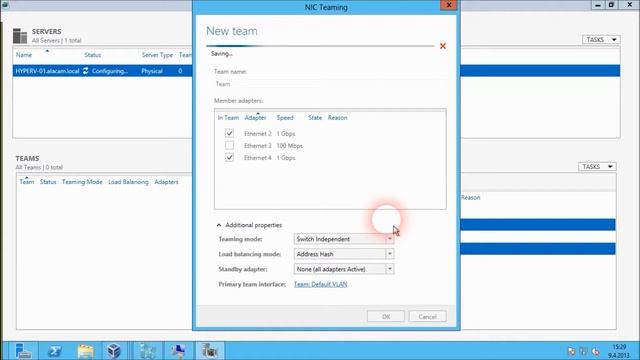The image size is (640, 360).
Task: Open the Servers TASKS dropdown
Action: tap(601, 40)
